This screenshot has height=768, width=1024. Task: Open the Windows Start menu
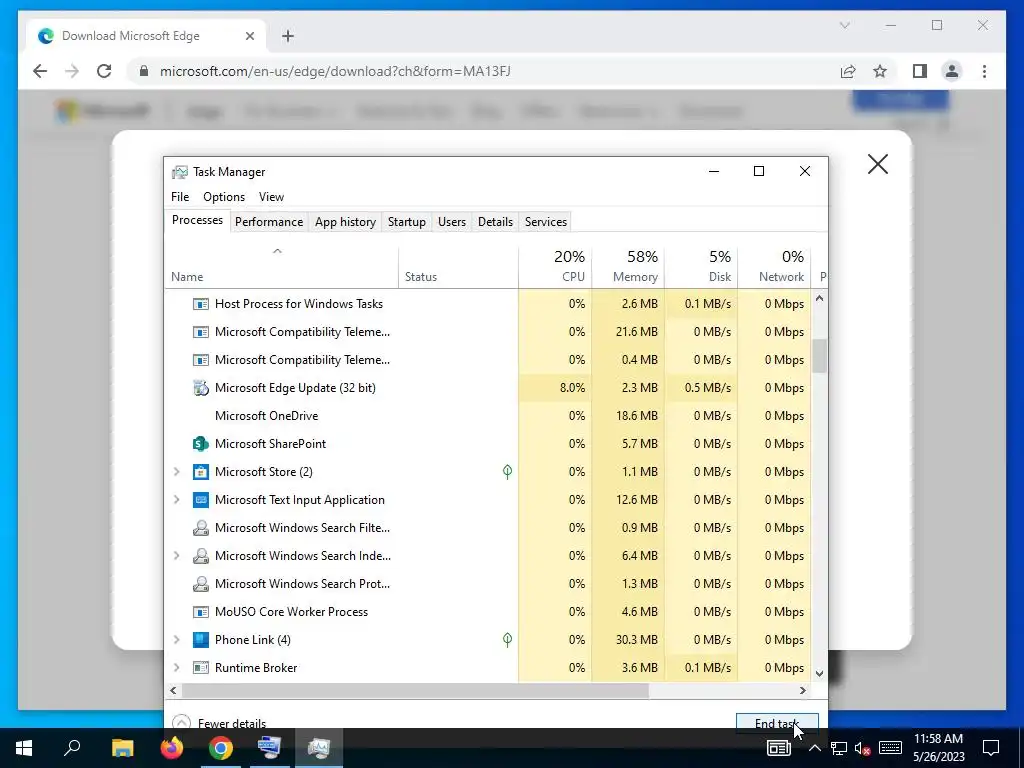[x=24, y=748]
